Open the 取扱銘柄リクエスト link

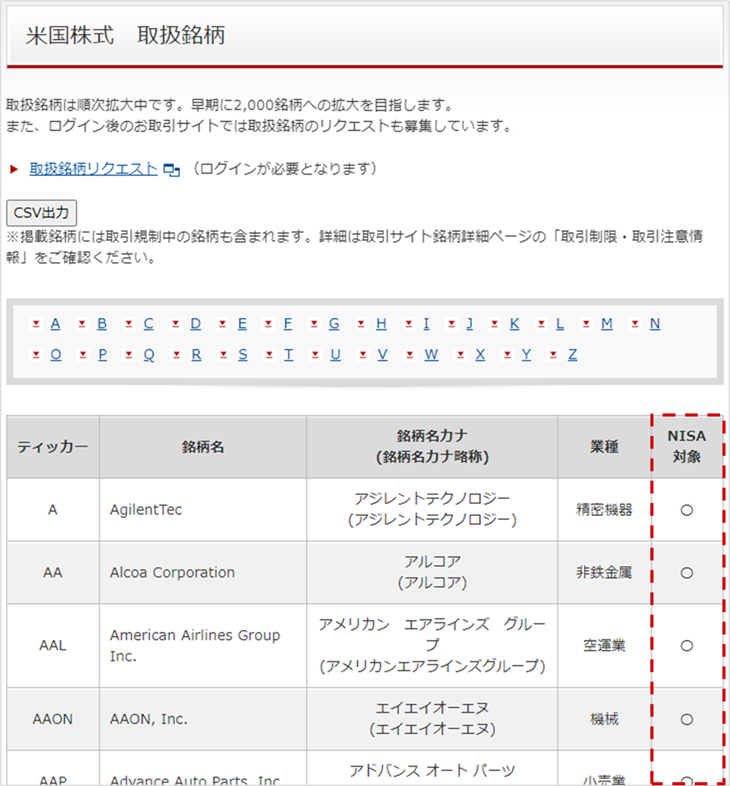[x=93, y=169]
